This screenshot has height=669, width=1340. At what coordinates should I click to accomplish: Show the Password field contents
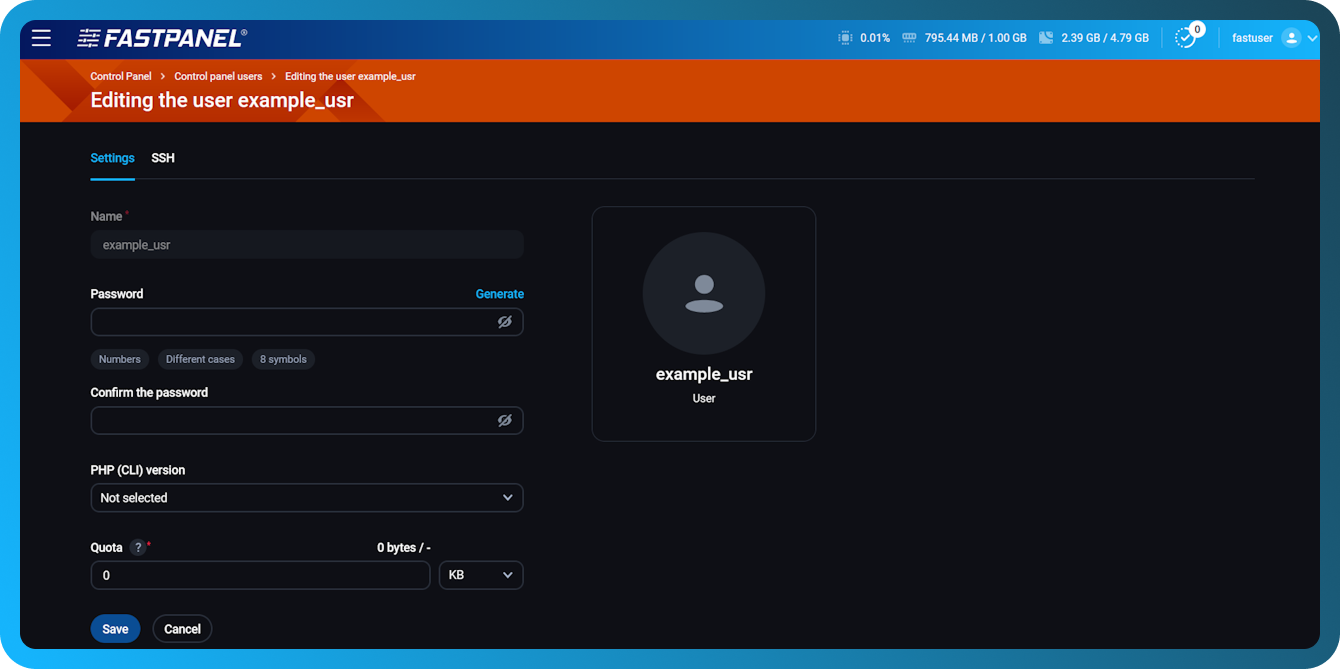(x=504, y=321)
